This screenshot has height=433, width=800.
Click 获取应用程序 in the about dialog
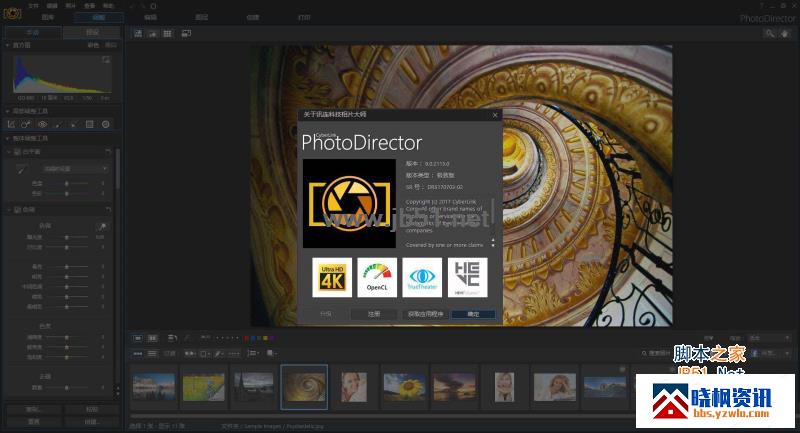(x=425, y=314)
